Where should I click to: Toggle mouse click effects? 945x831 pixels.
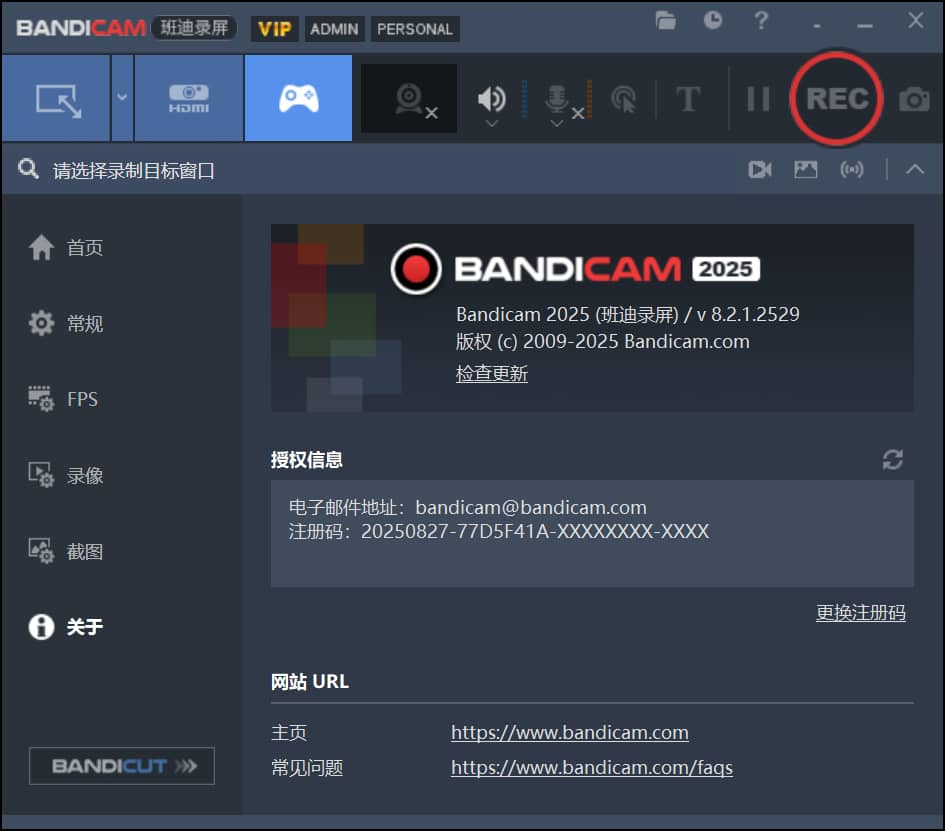[623, 97]
